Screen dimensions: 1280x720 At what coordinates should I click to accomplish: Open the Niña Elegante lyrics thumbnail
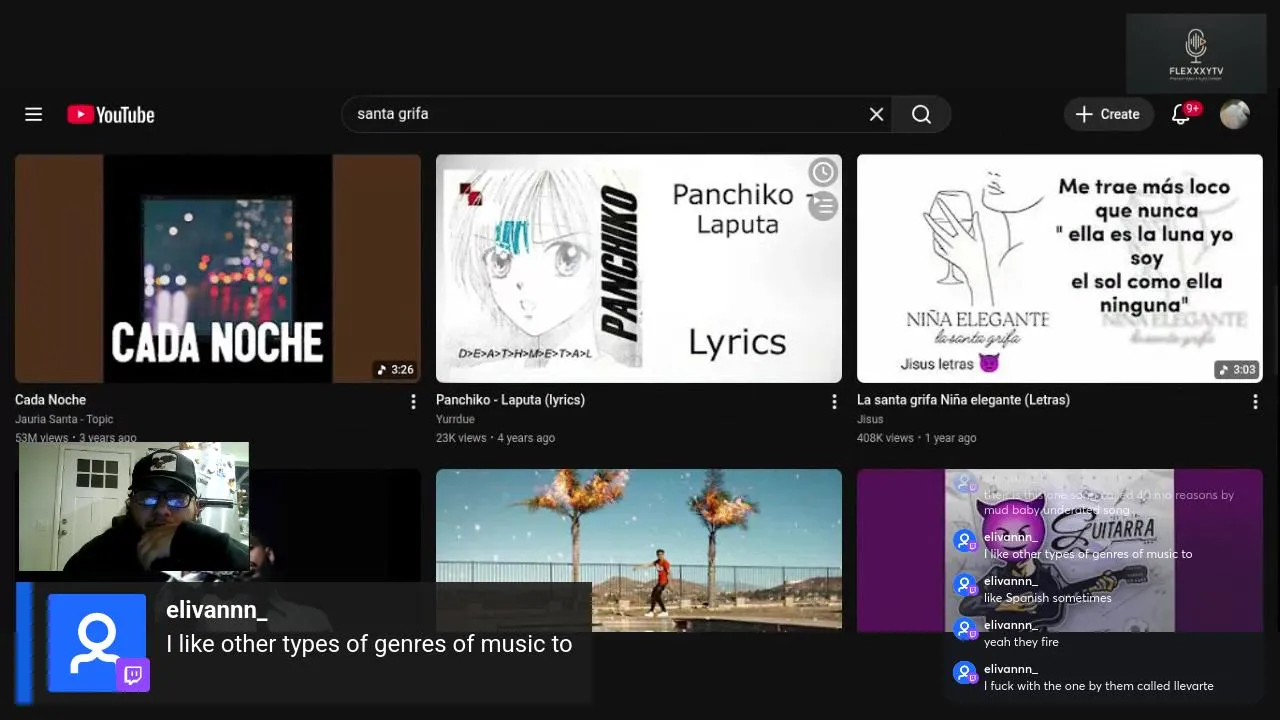coord(1060,268)
